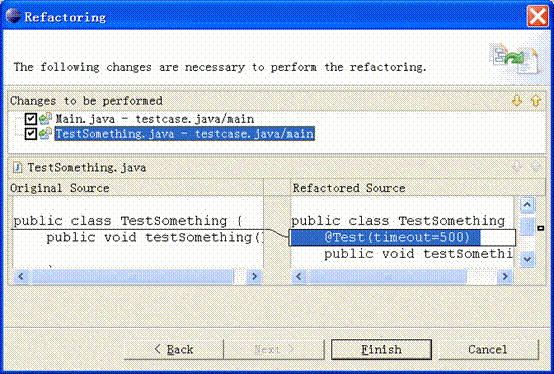Click right scroll arrow under Original Source

point(254,276)
